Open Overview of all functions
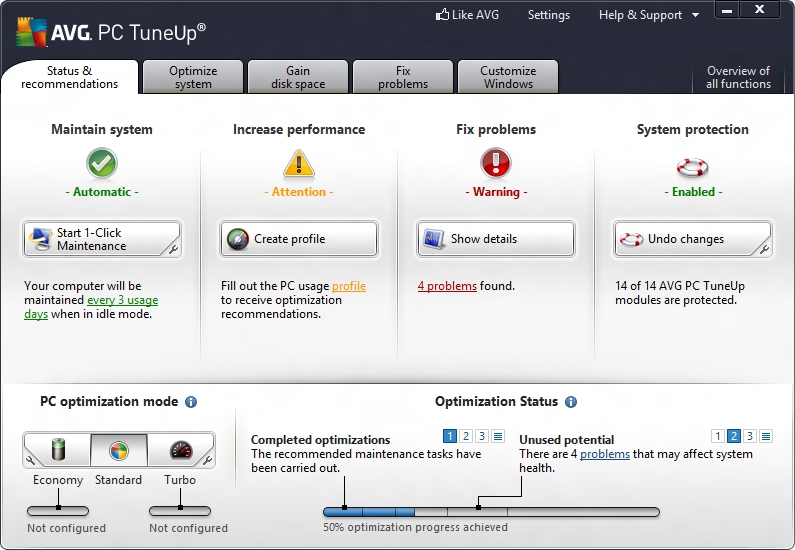The image size is (795, 550). tap(738, 77)
